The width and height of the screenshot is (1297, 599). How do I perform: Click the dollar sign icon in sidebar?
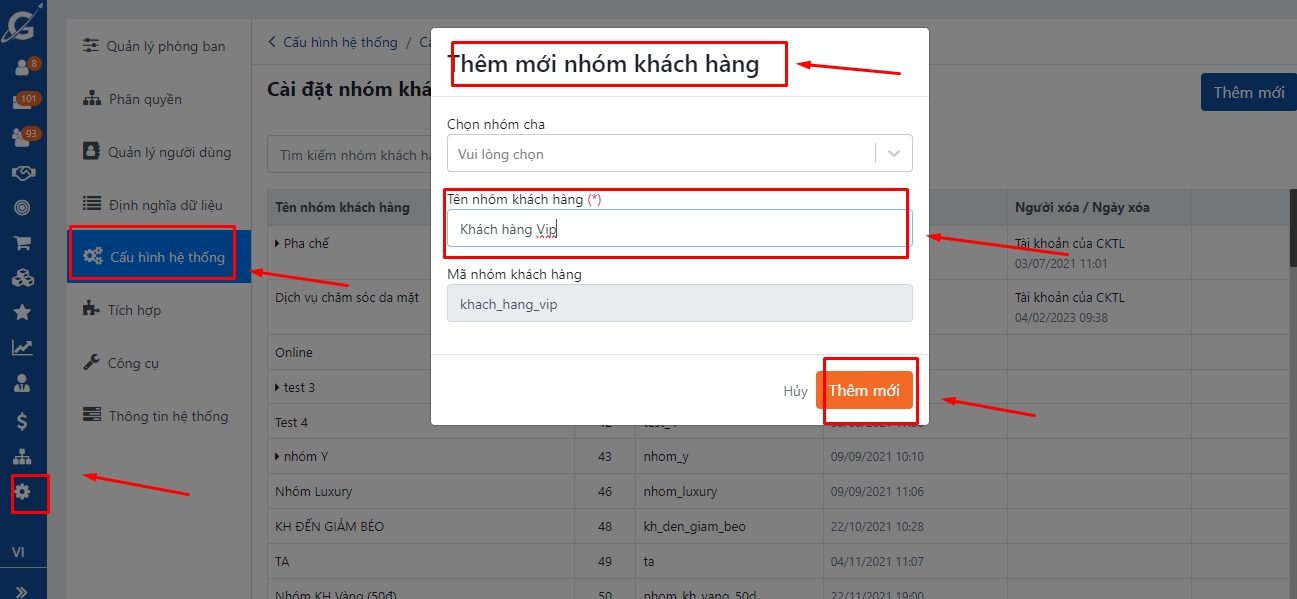[22, 421]
